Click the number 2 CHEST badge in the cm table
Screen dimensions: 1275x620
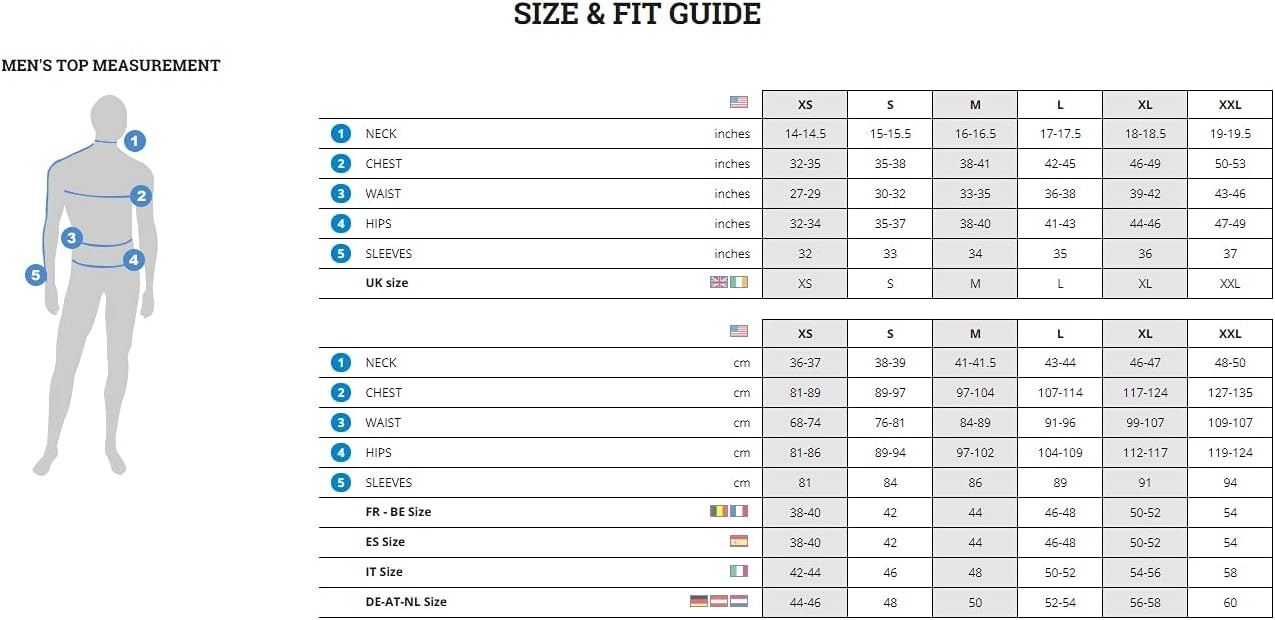tap(342, 392)
